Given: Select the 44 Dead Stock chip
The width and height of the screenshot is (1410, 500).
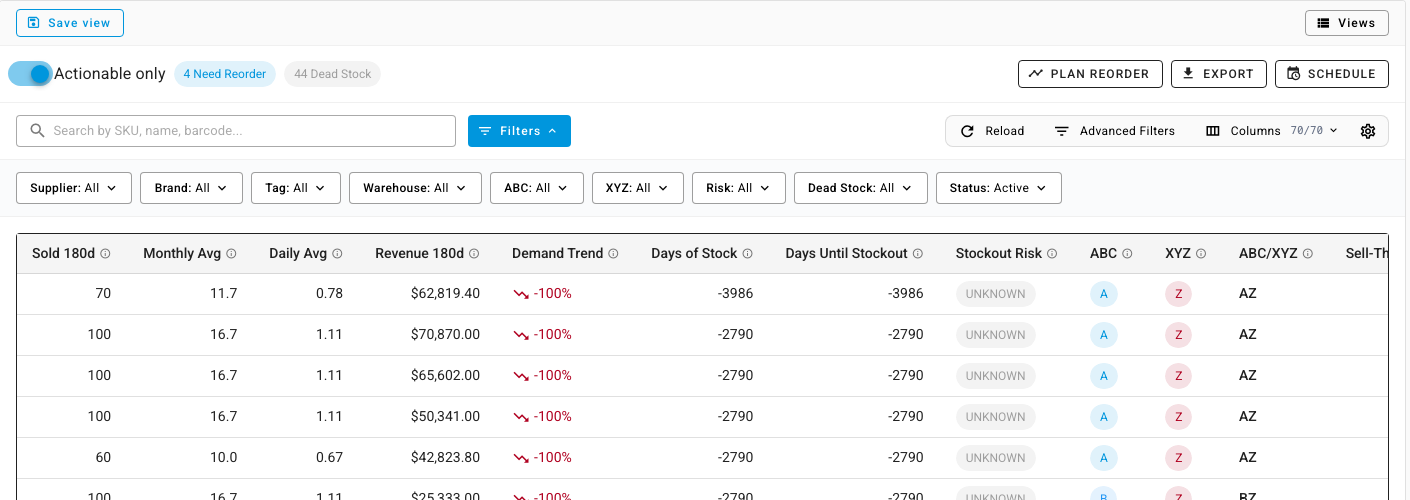Looking at the screenshot, I should click(x=332, y=74).
